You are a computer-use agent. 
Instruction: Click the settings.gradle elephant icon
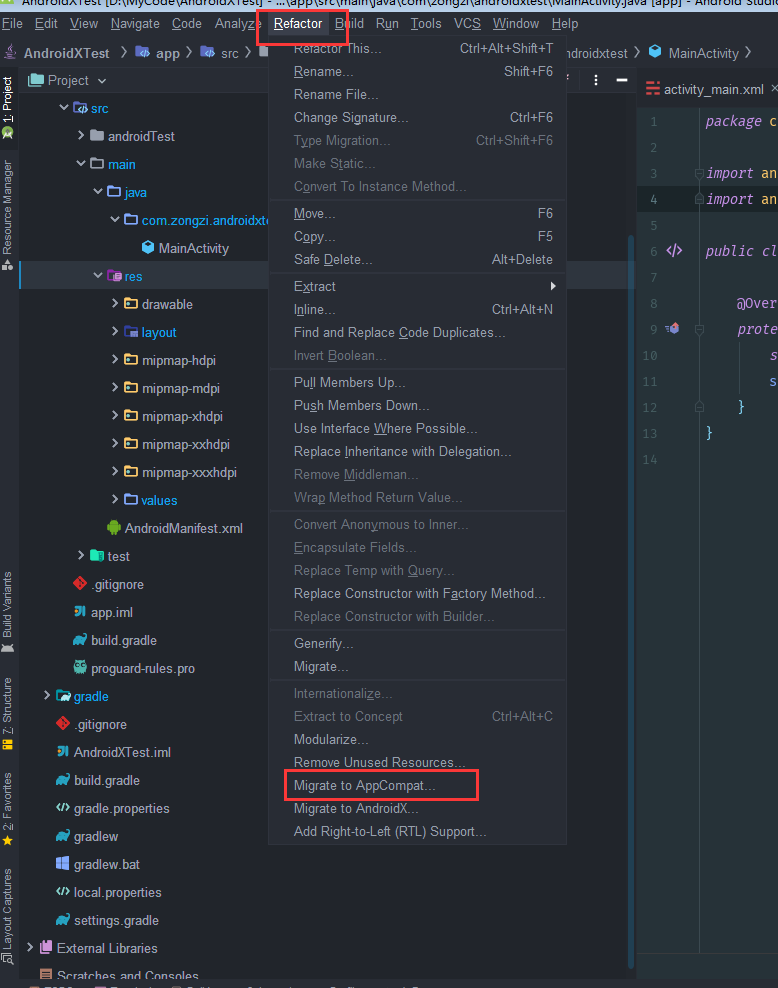coord(63,920)
